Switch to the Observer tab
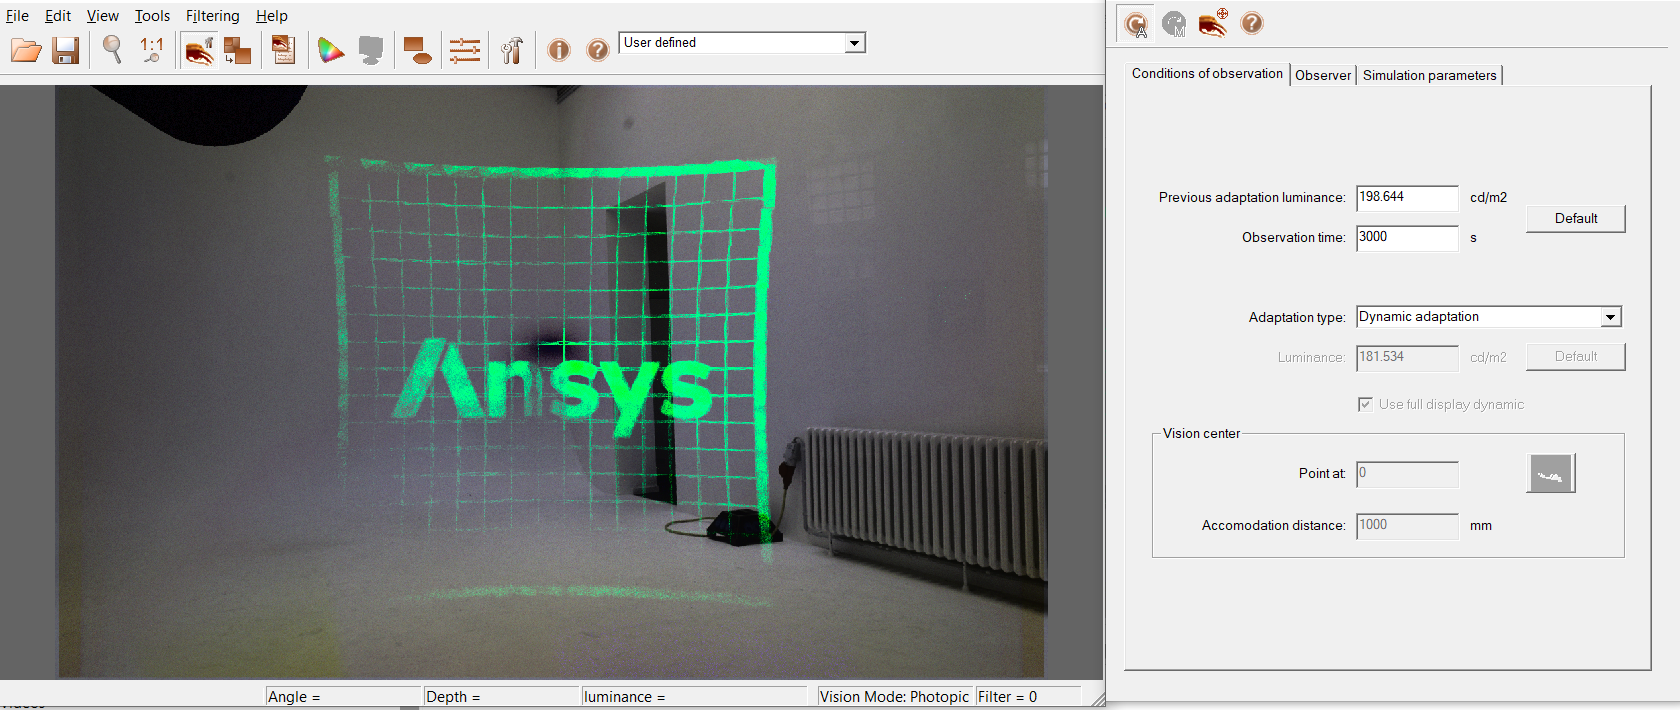This screenshot has height=710, width=1680. [1323, 75]
